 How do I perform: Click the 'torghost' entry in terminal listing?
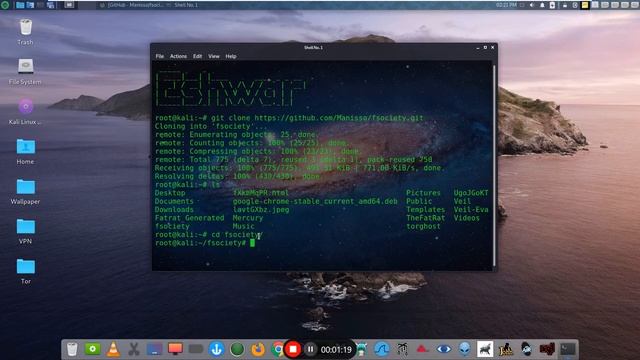[x=423, y=226]
